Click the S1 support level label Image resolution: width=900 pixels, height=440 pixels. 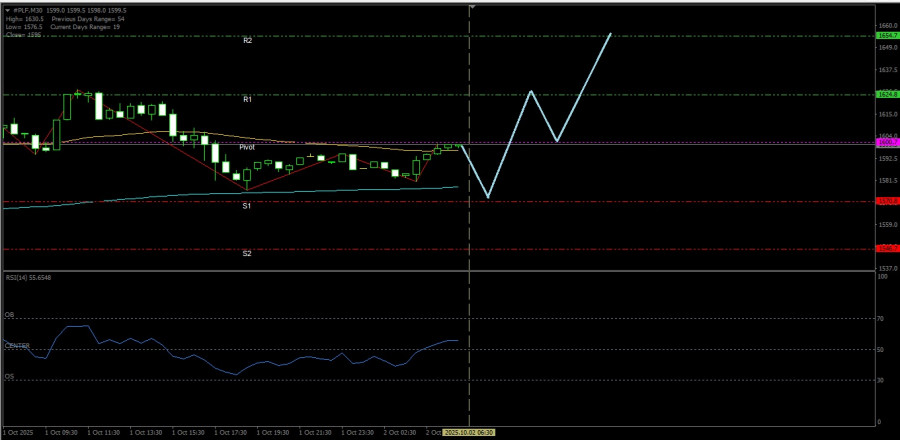[x=247, y=205]
